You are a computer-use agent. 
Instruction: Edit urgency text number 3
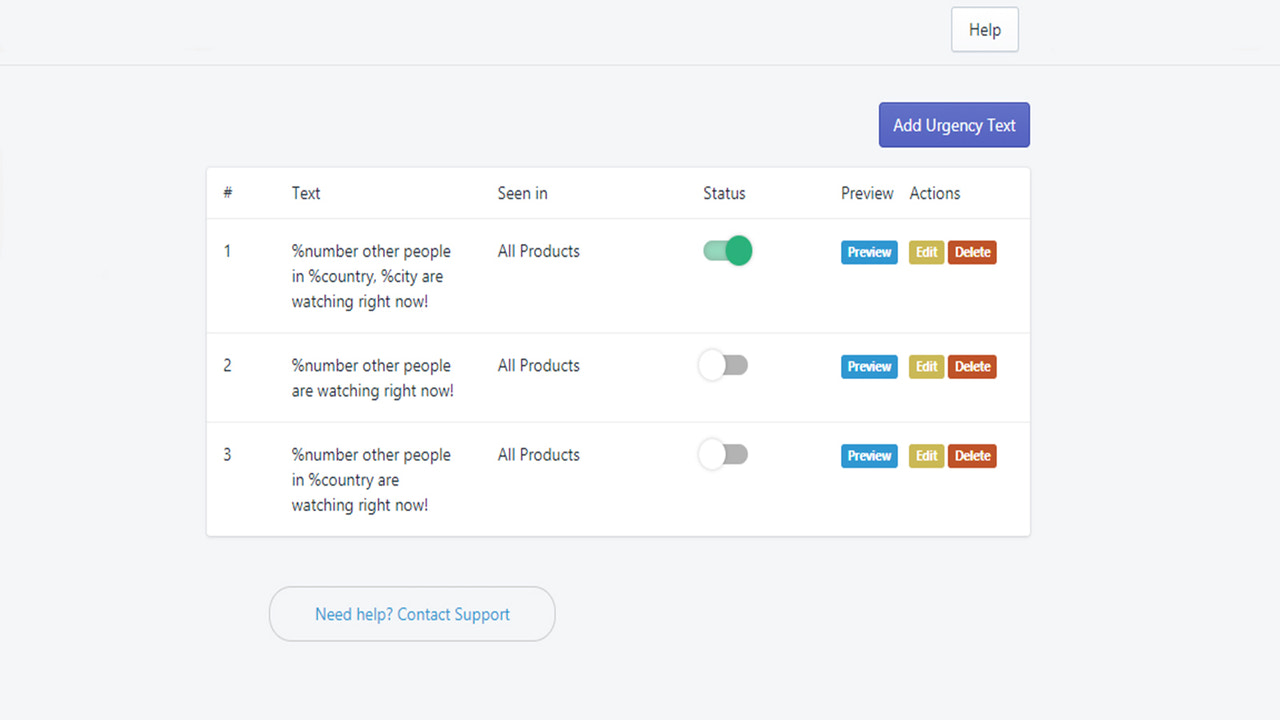(x=926, y=456)
